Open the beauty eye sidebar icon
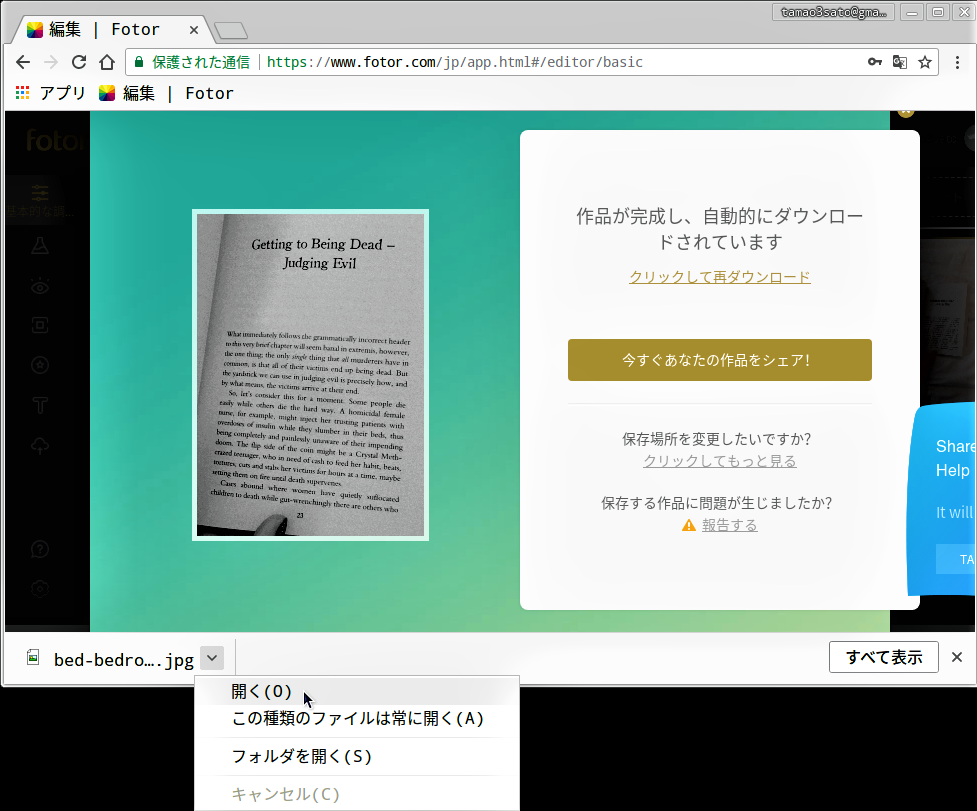This screenshot has height=811, width=977. pos(40,286)
